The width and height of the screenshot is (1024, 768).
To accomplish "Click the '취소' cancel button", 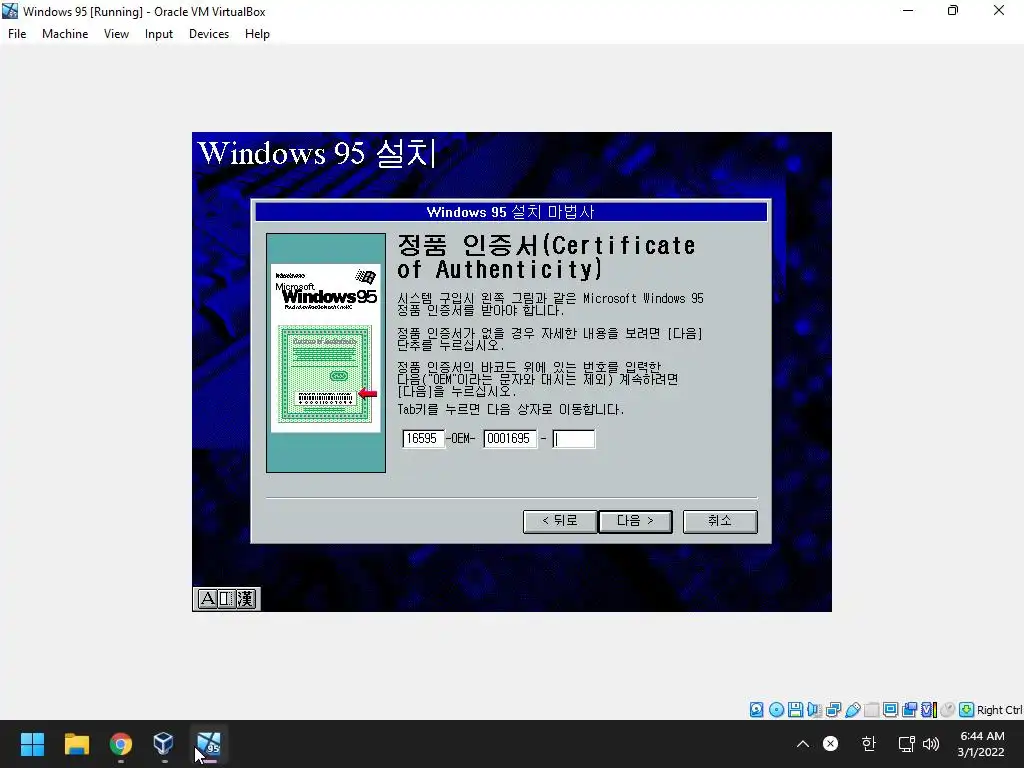I will (x=720, y=521).
